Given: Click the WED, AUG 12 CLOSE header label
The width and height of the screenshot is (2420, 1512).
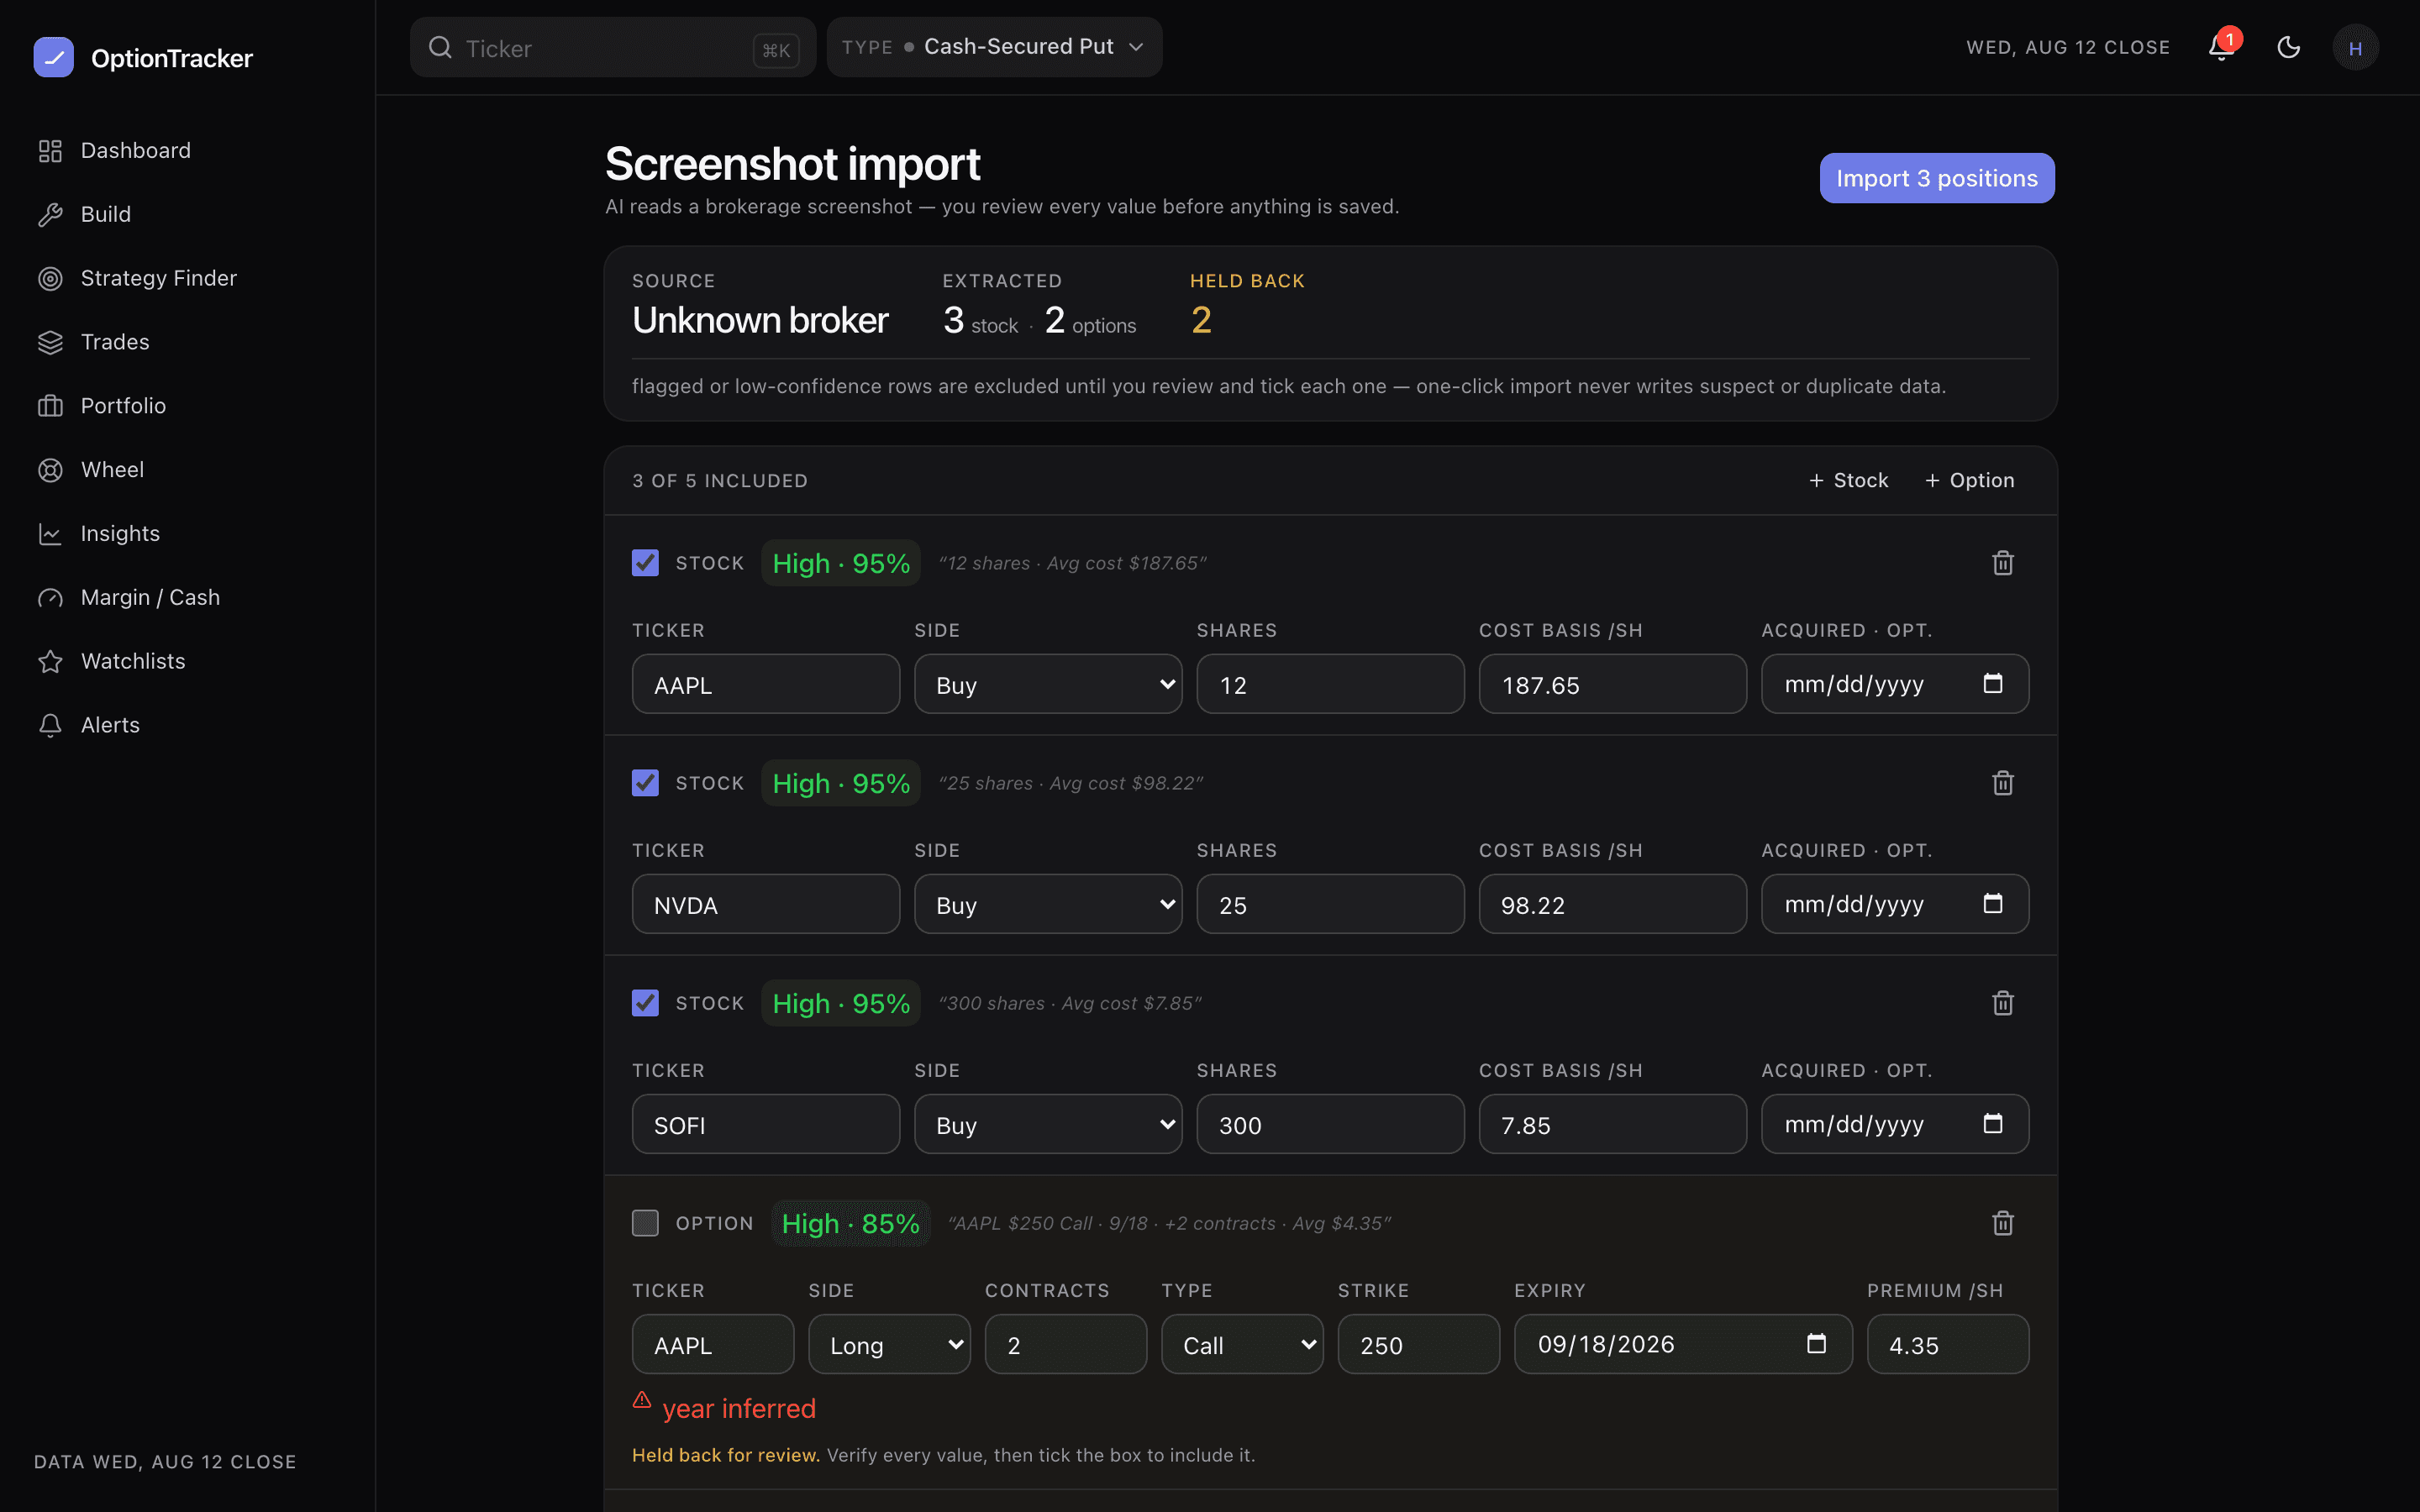Looking at the screenshot, I should pos(2068,47).
